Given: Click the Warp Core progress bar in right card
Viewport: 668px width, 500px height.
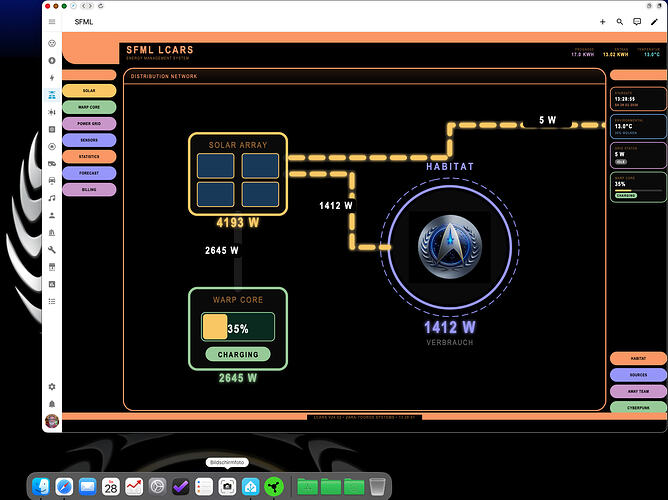Looking at the screenshot, I should coord(638,190).
